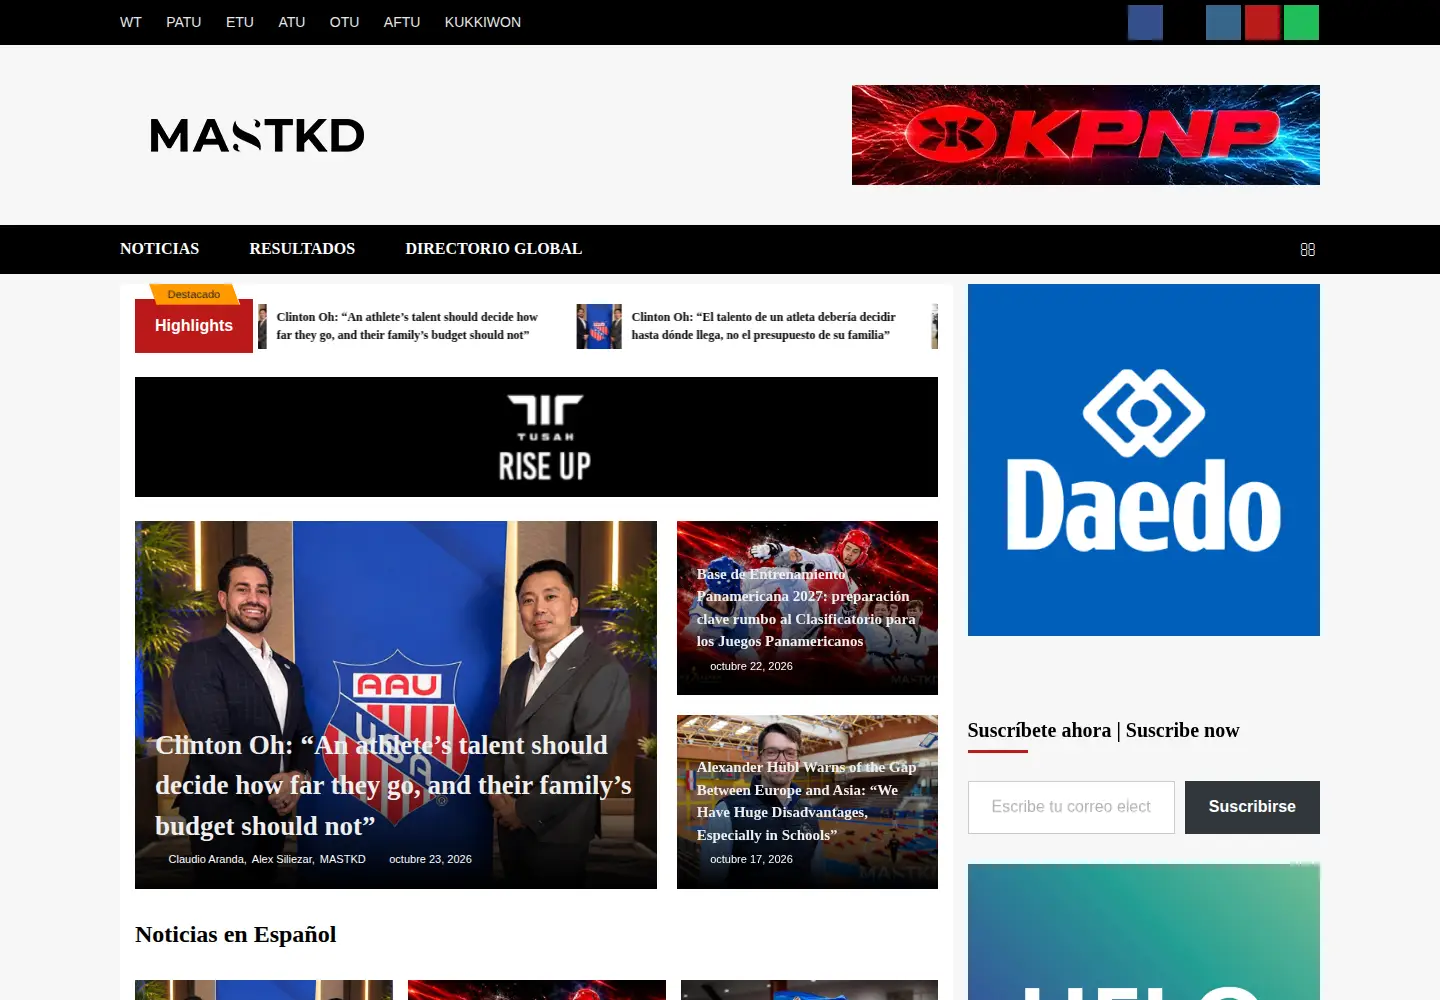Screen dimensions: 1440x1000
Task: Visit the KUKKIWON top bar link
Action: point(483,22)
